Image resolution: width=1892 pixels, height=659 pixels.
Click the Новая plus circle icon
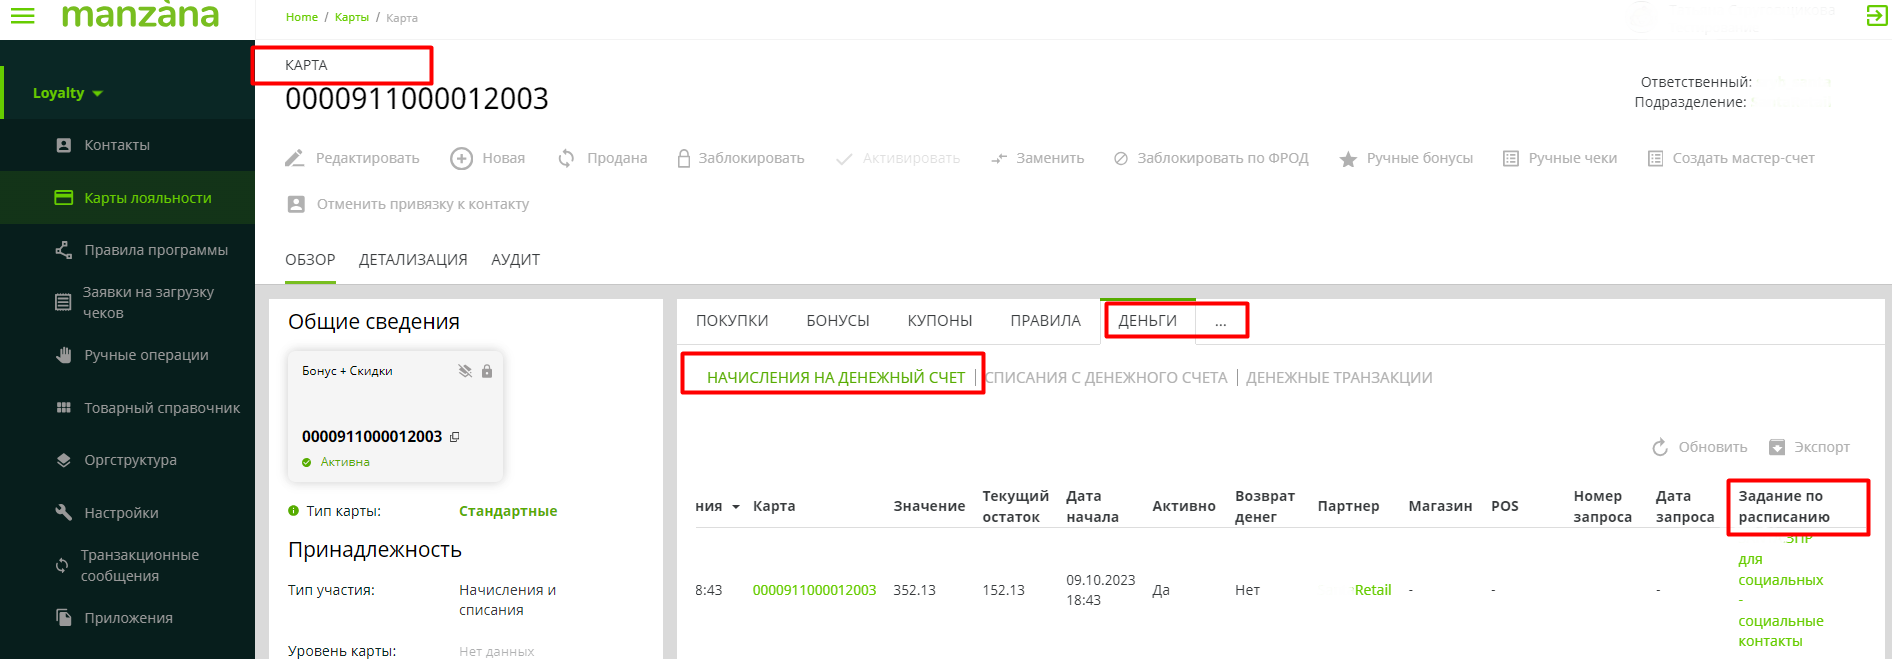coord(461,158)
